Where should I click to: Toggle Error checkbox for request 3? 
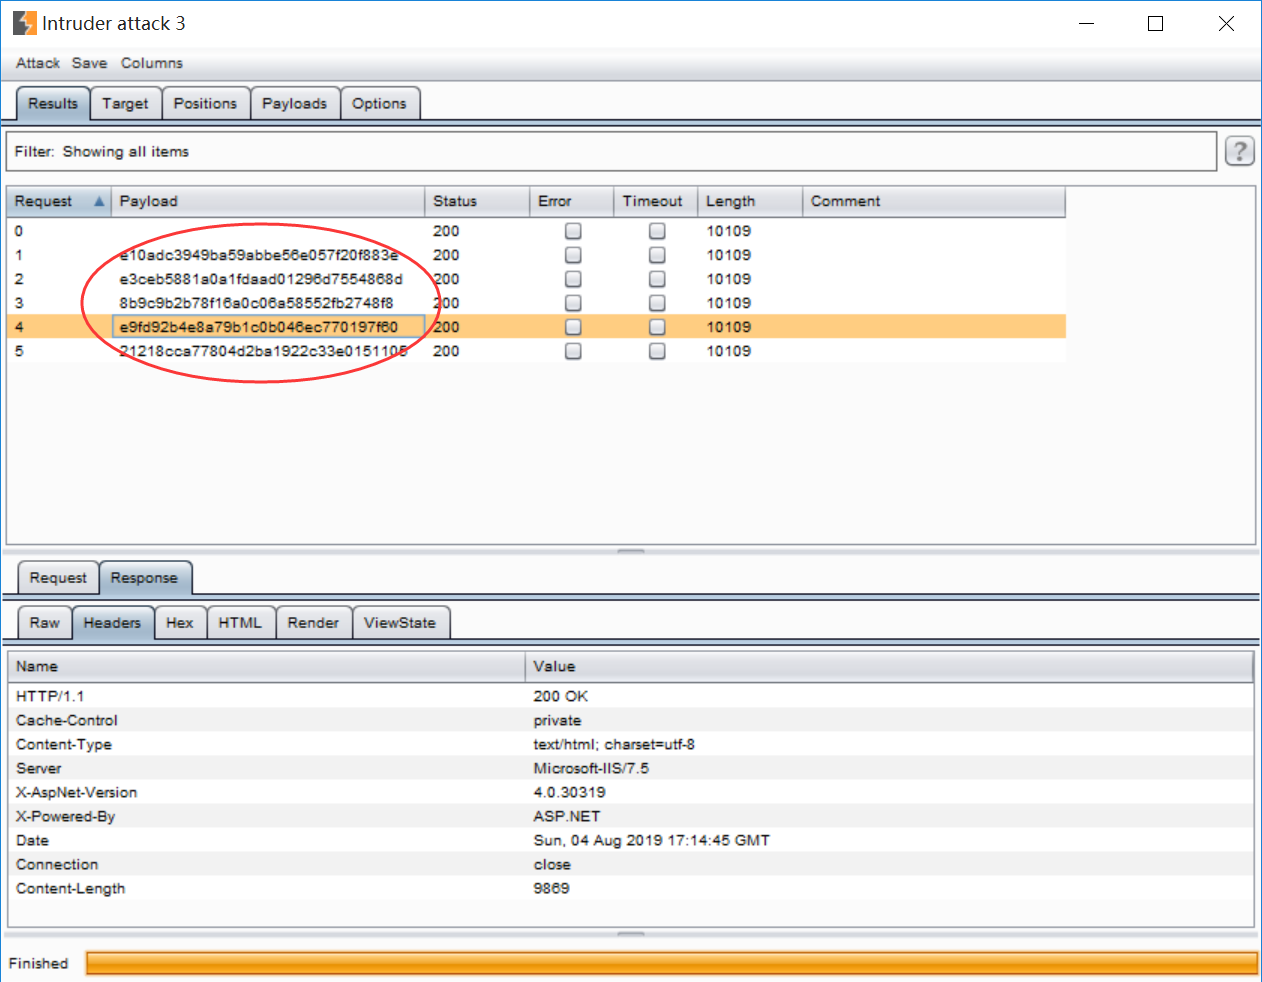(x=573, y=303)
